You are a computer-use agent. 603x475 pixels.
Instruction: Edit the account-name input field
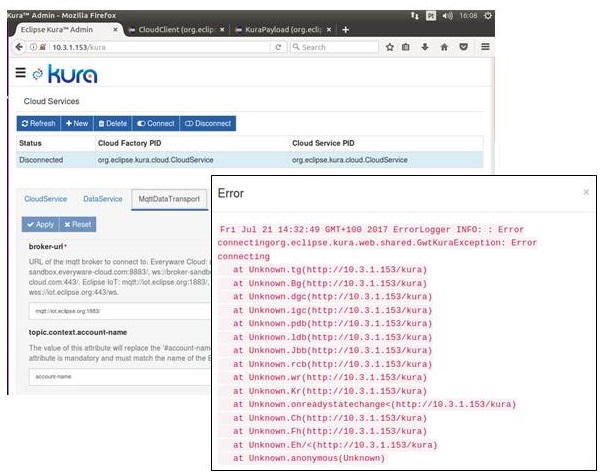pyautogui.click(x=120, y=377)
